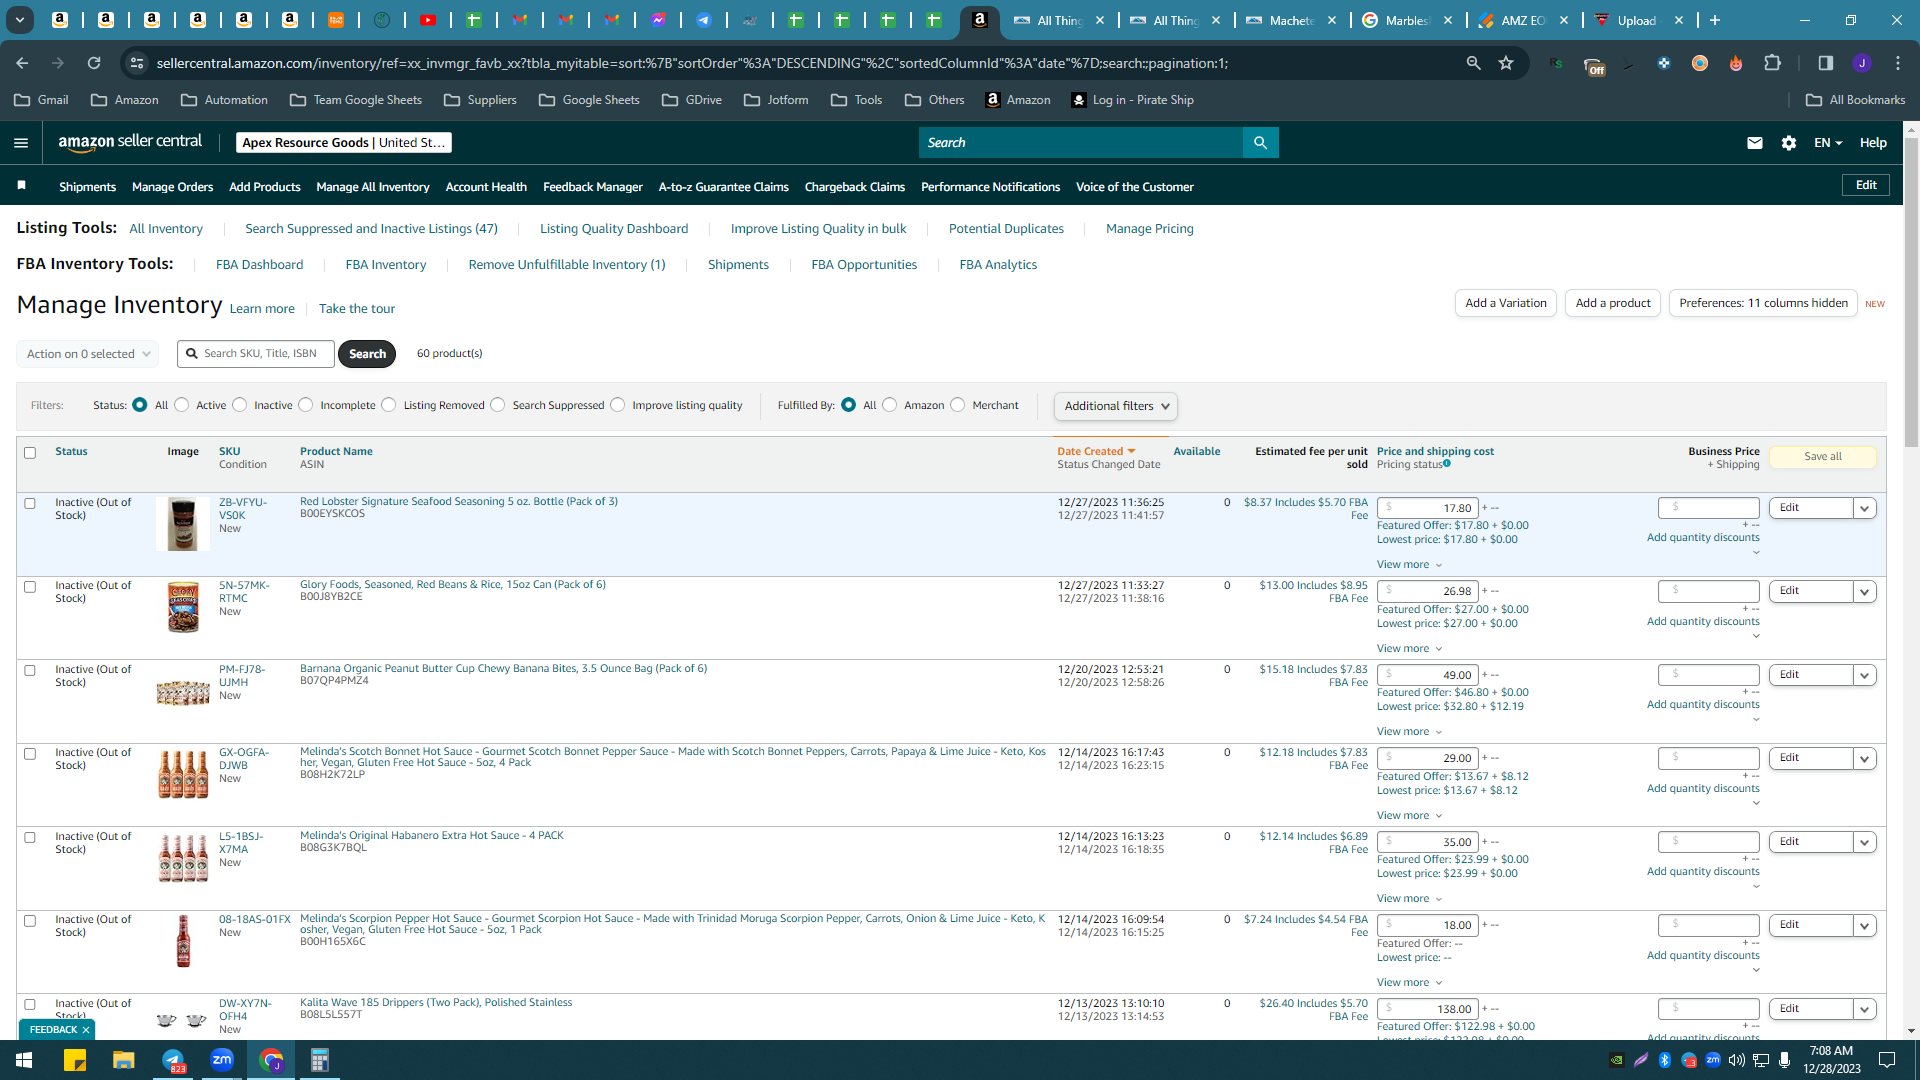Open Chrome's three-dot menu

(1898, 63)
